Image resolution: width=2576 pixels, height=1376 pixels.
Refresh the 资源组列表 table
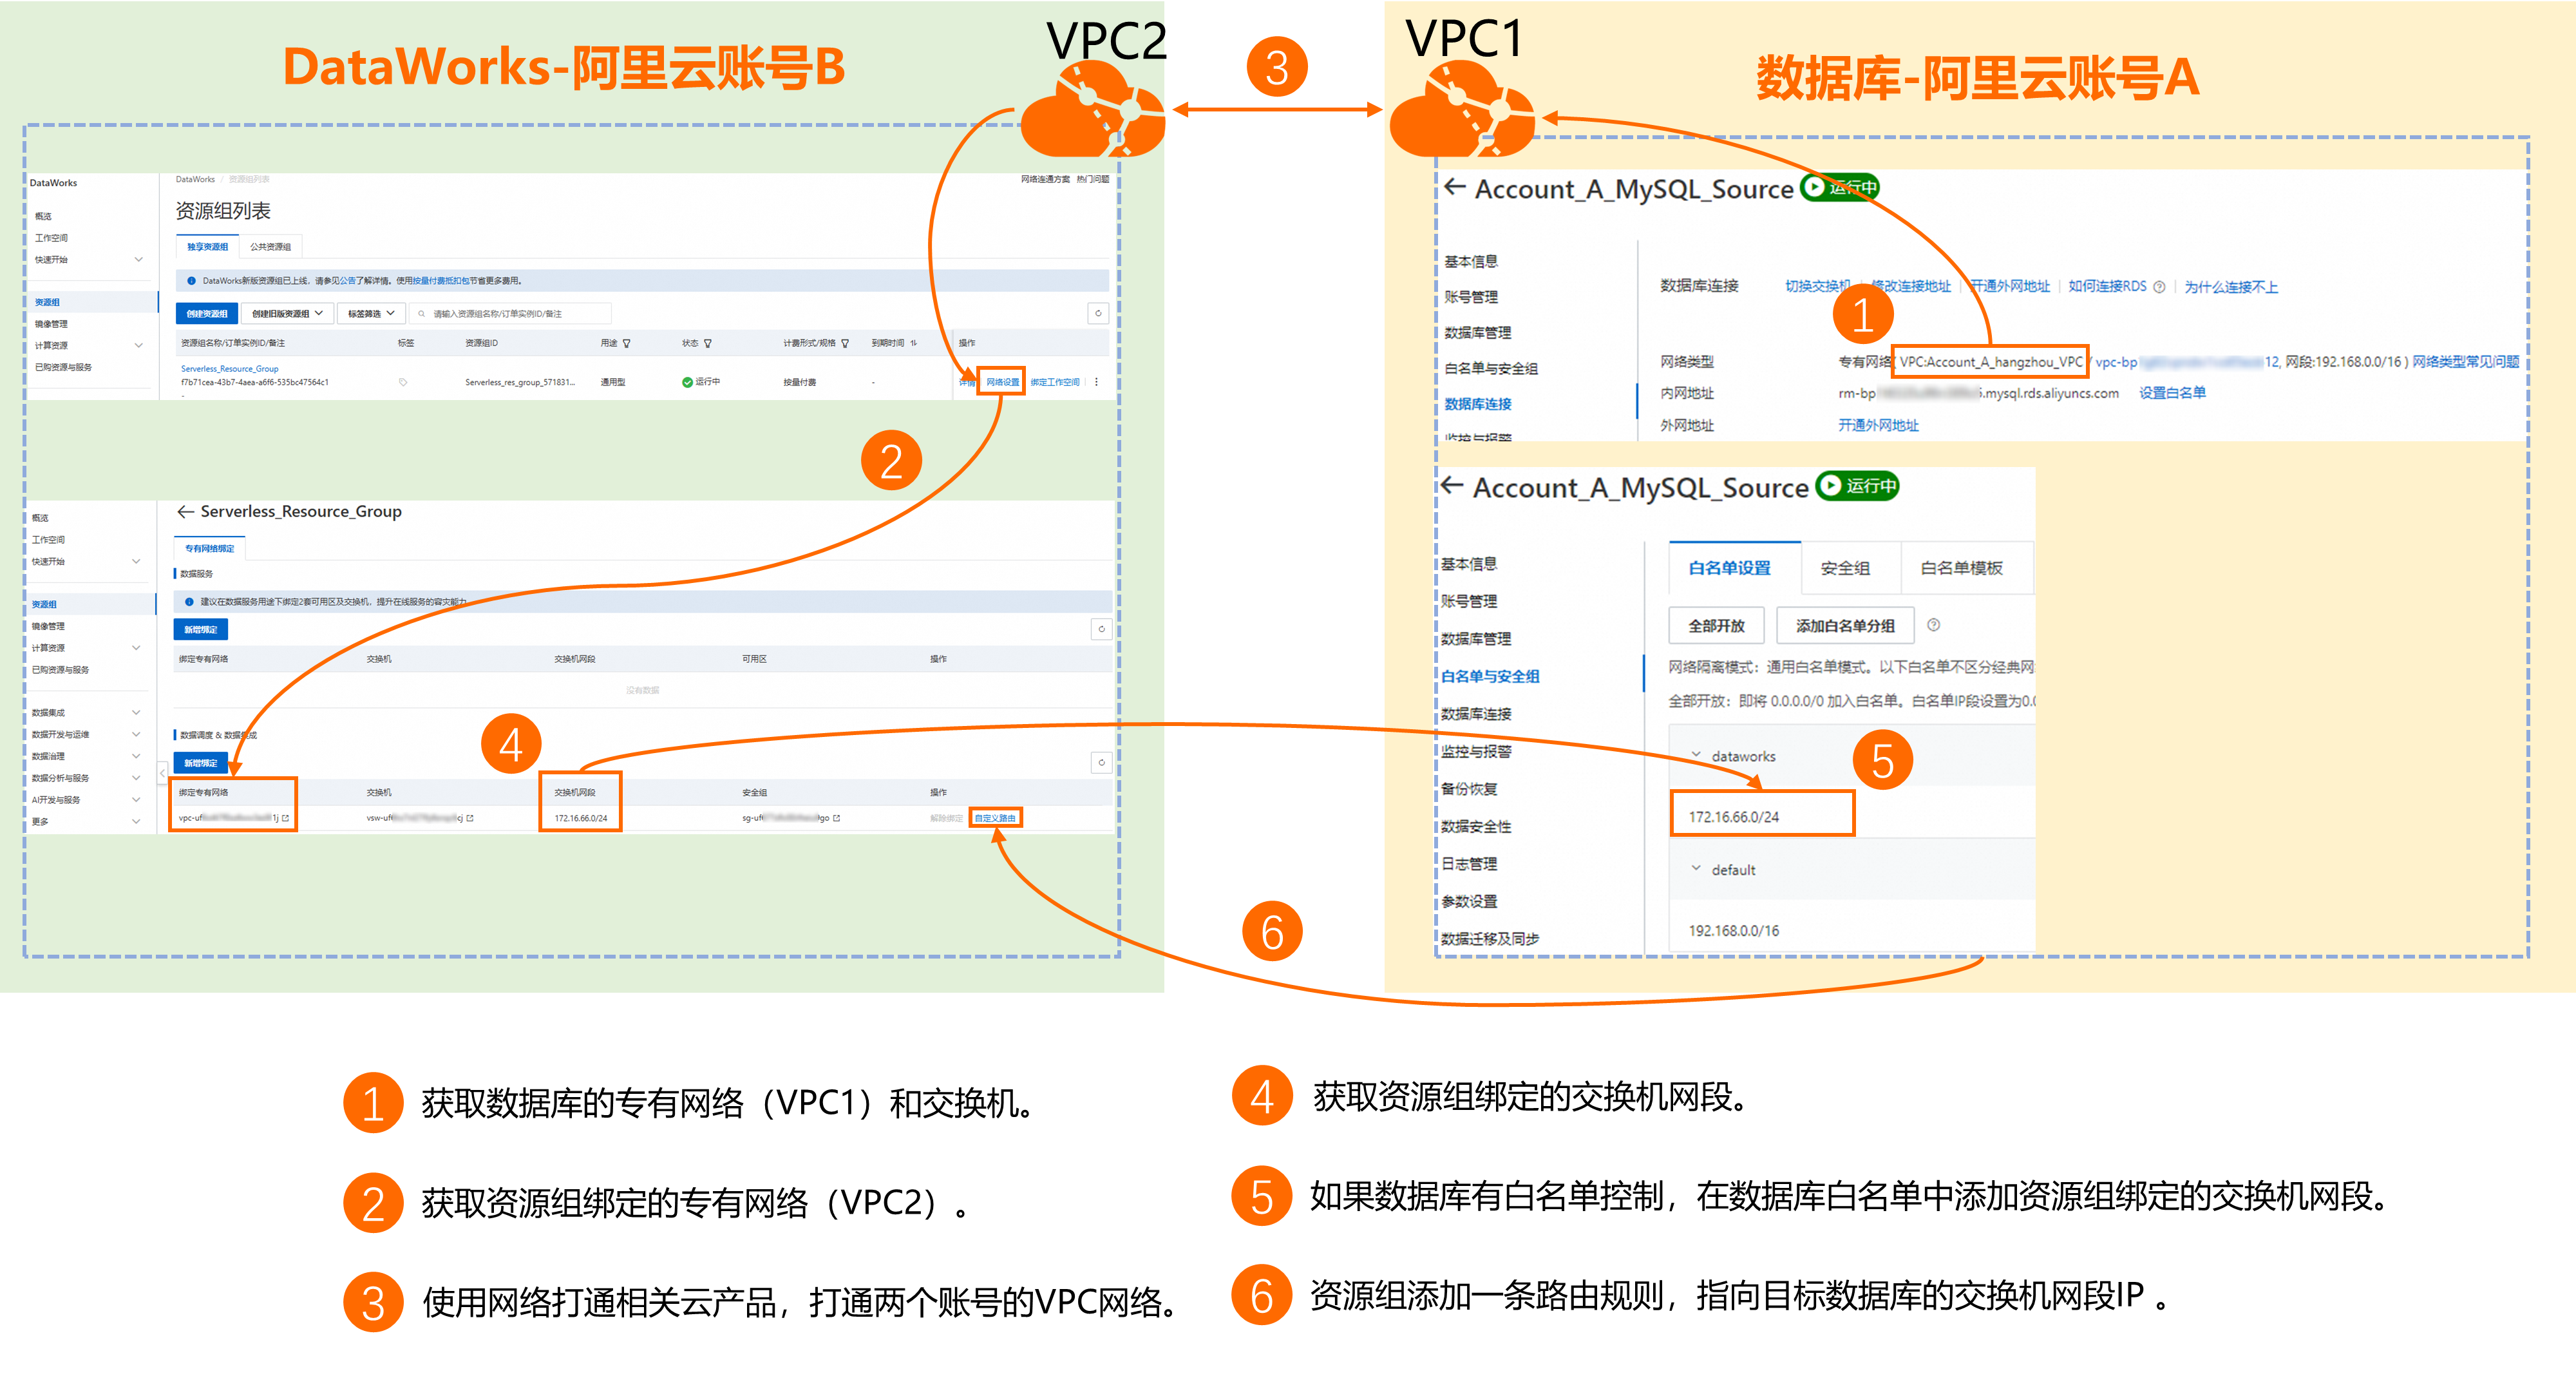1098,313
